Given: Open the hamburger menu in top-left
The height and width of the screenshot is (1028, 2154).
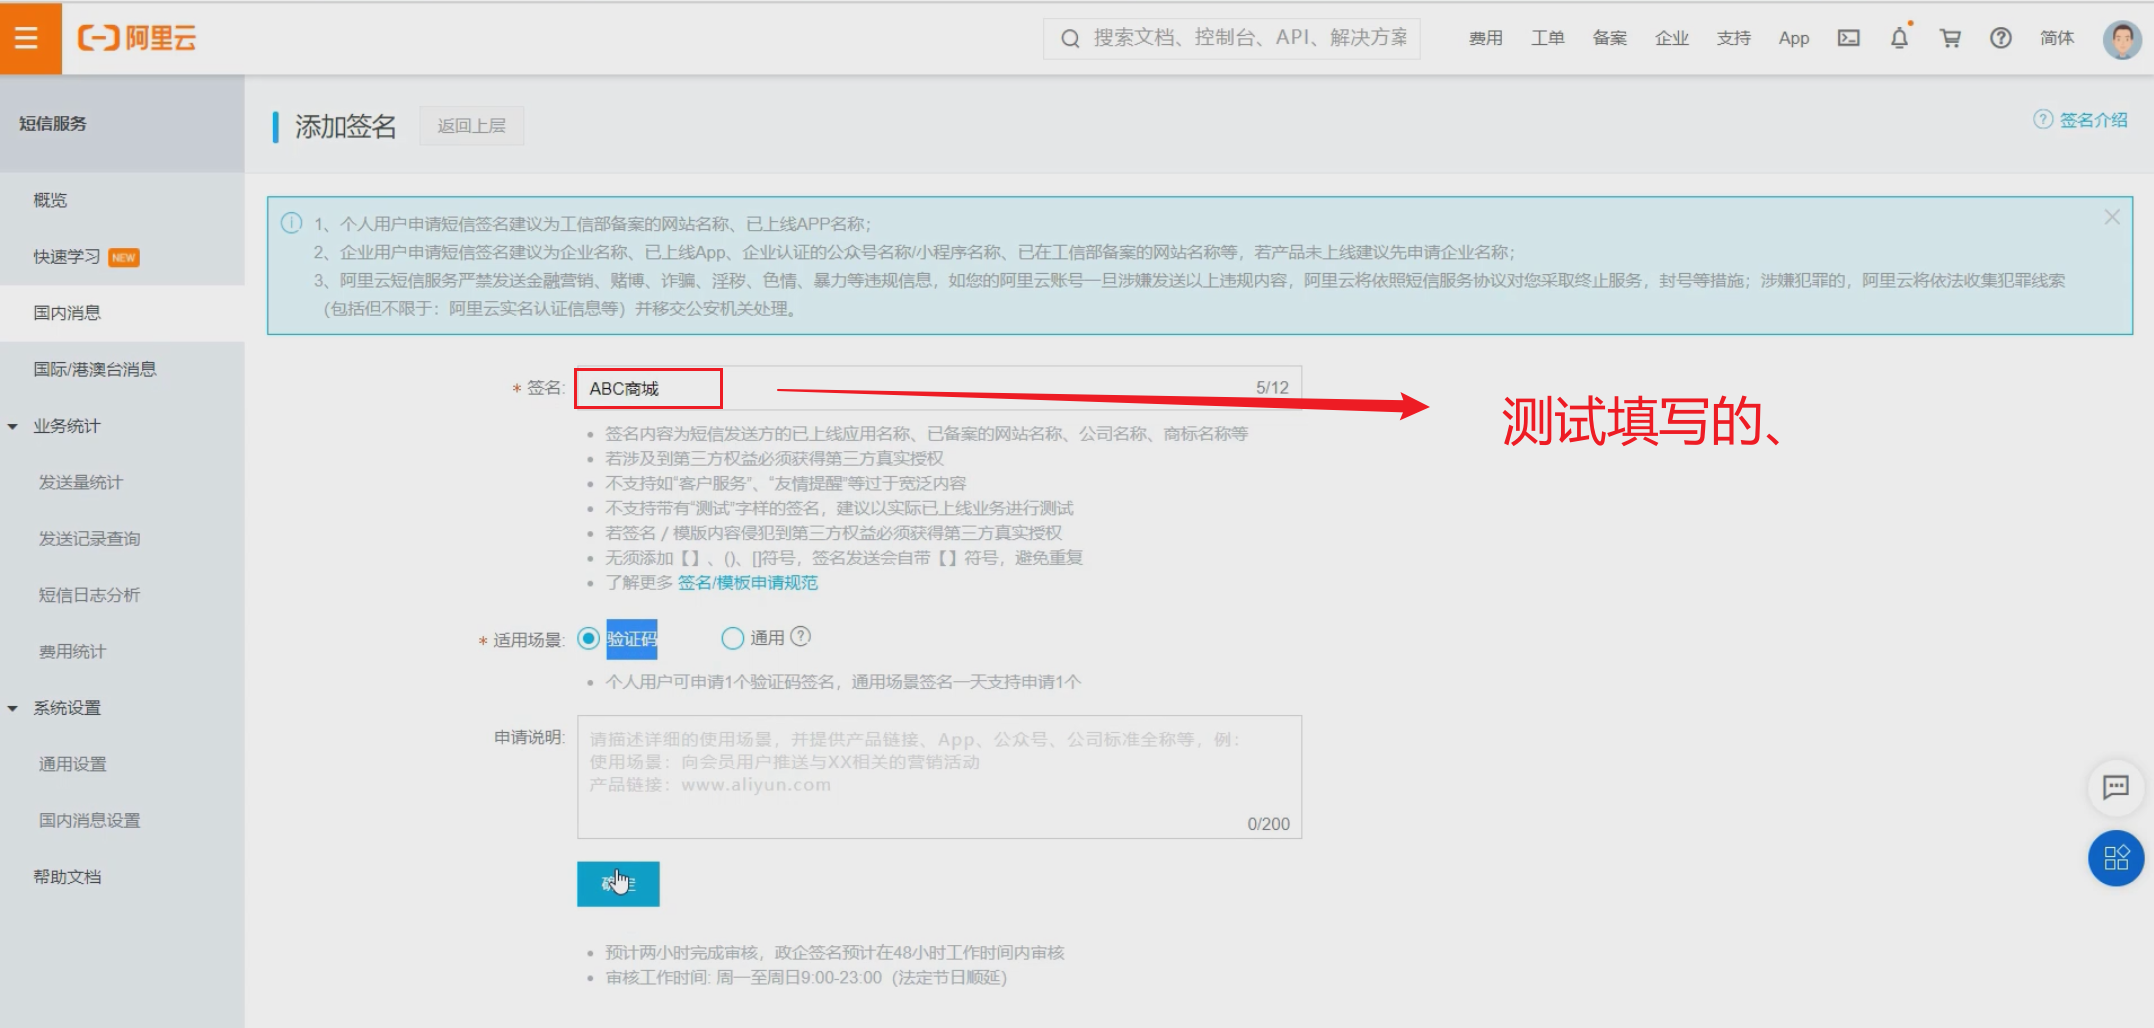Looking at the screenshot, I should point(27,38).
